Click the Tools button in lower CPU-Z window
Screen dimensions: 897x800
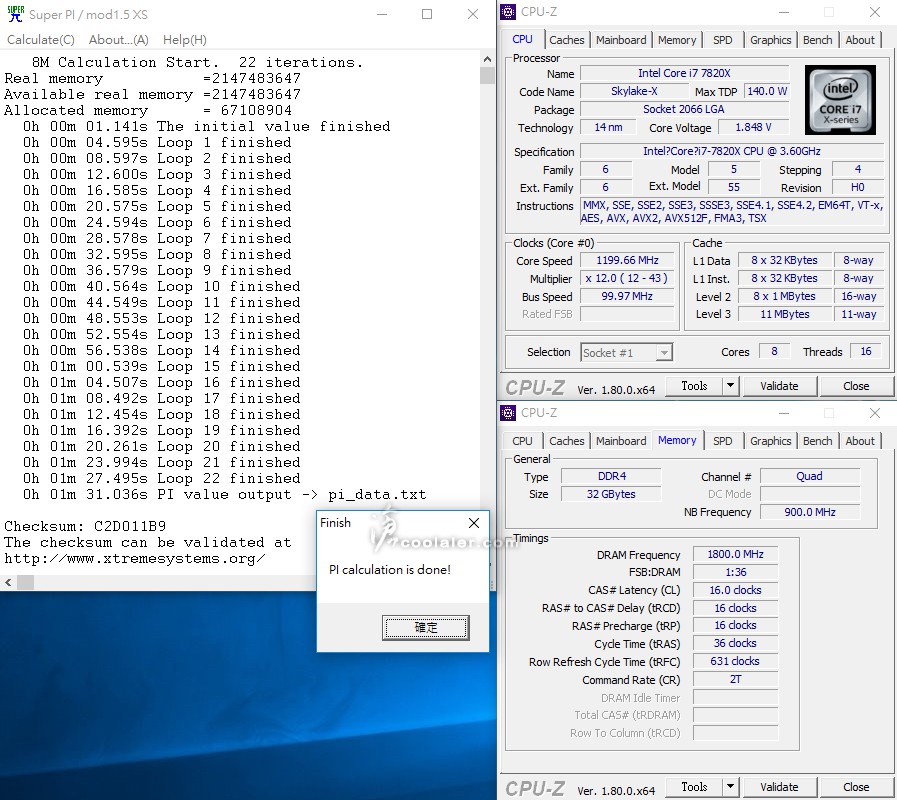[694, 787]
